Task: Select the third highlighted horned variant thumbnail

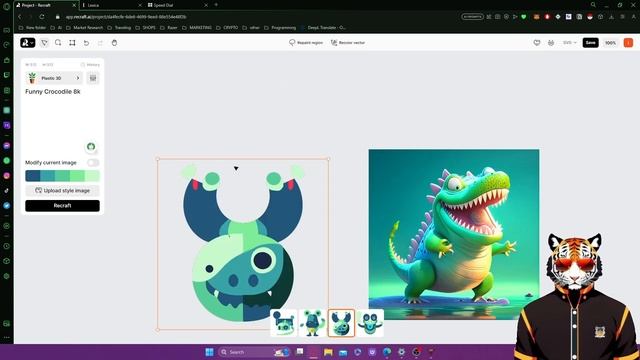Action: click(x=341, y=323)
